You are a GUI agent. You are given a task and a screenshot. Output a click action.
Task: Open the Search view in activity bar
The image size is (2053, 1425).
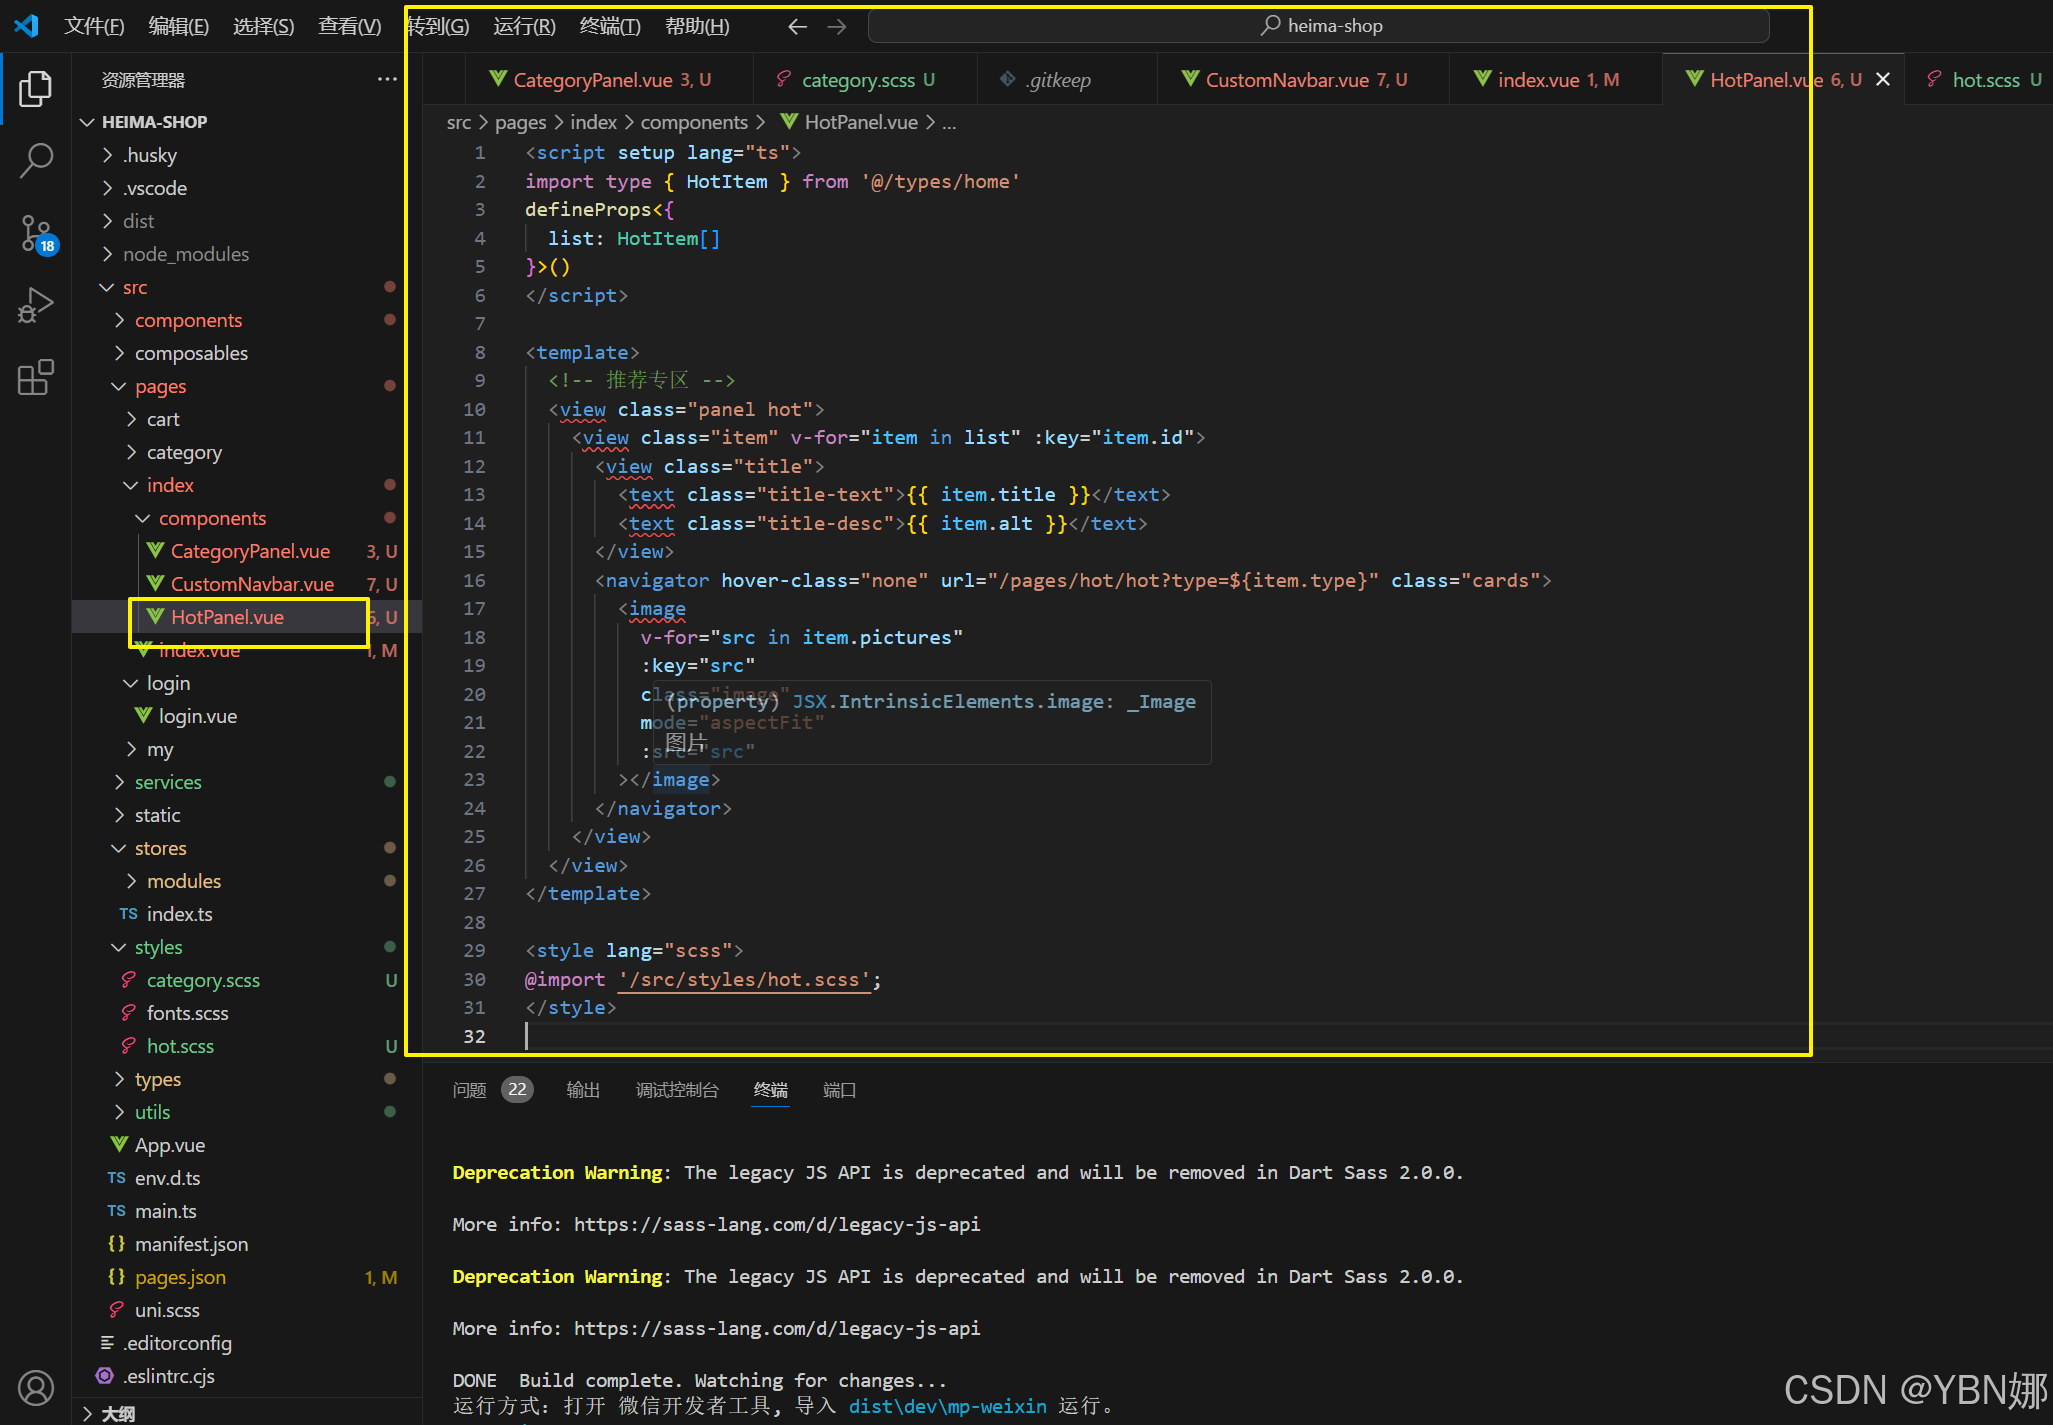pyautogui.click(x=35, y=160)
